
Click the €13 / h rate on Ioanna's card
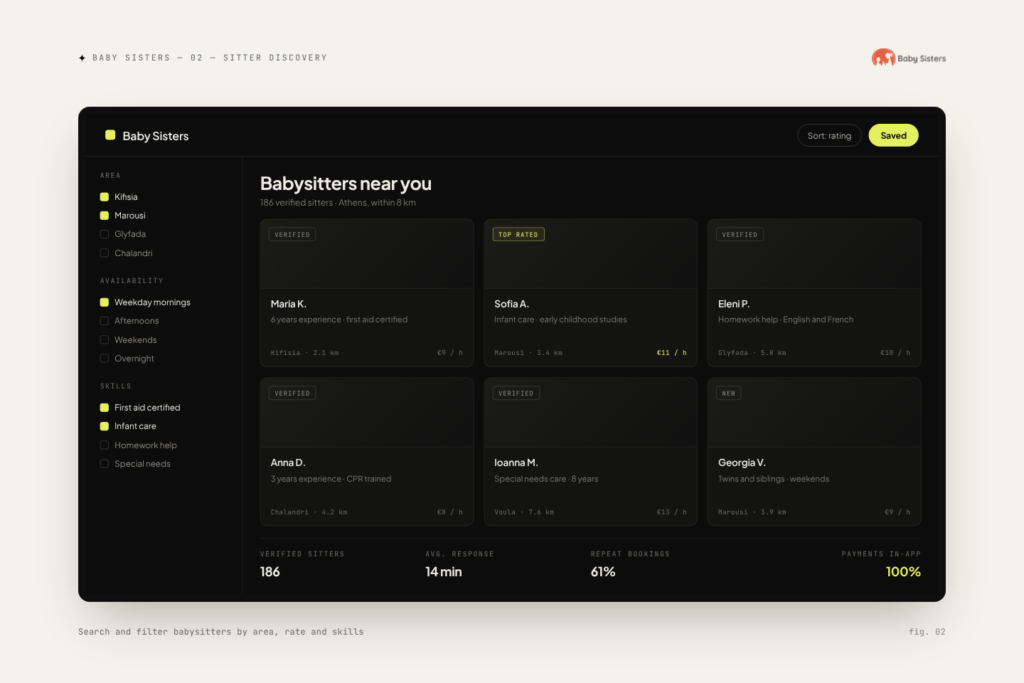[671, 512]
